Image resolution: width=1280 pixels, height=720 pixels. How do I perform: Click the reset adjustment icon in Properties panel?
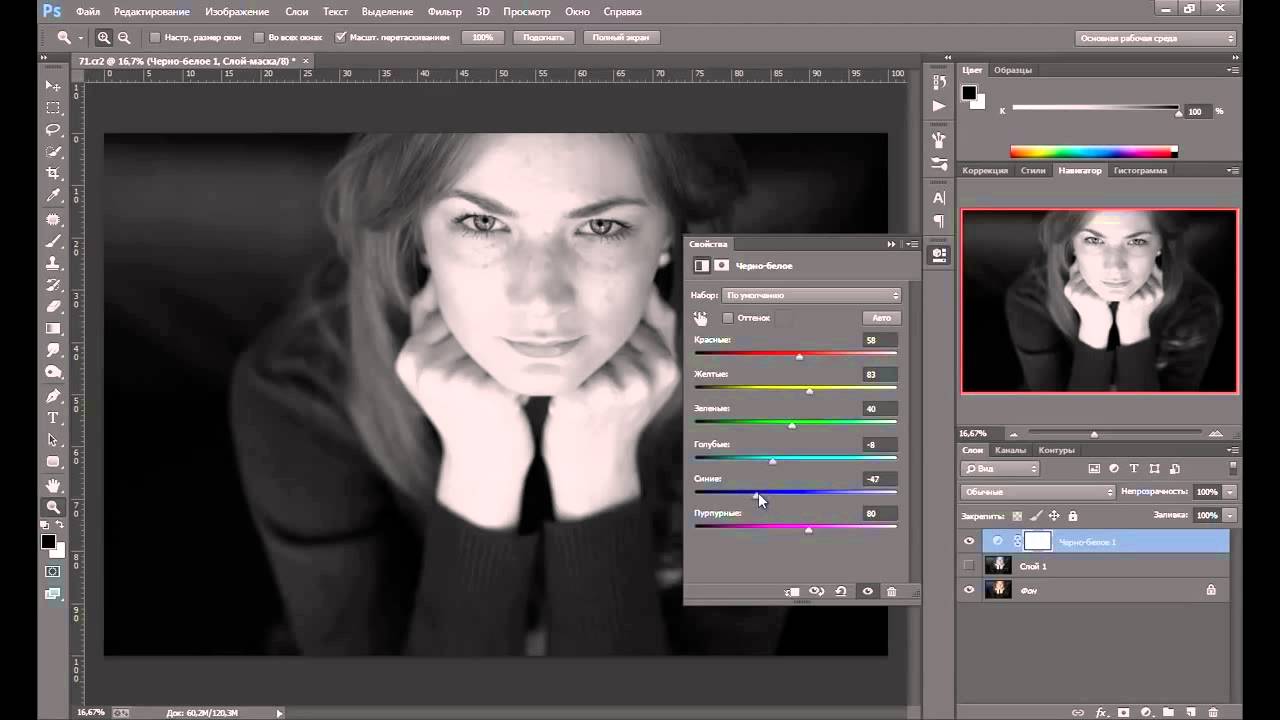tap(841, 591)
